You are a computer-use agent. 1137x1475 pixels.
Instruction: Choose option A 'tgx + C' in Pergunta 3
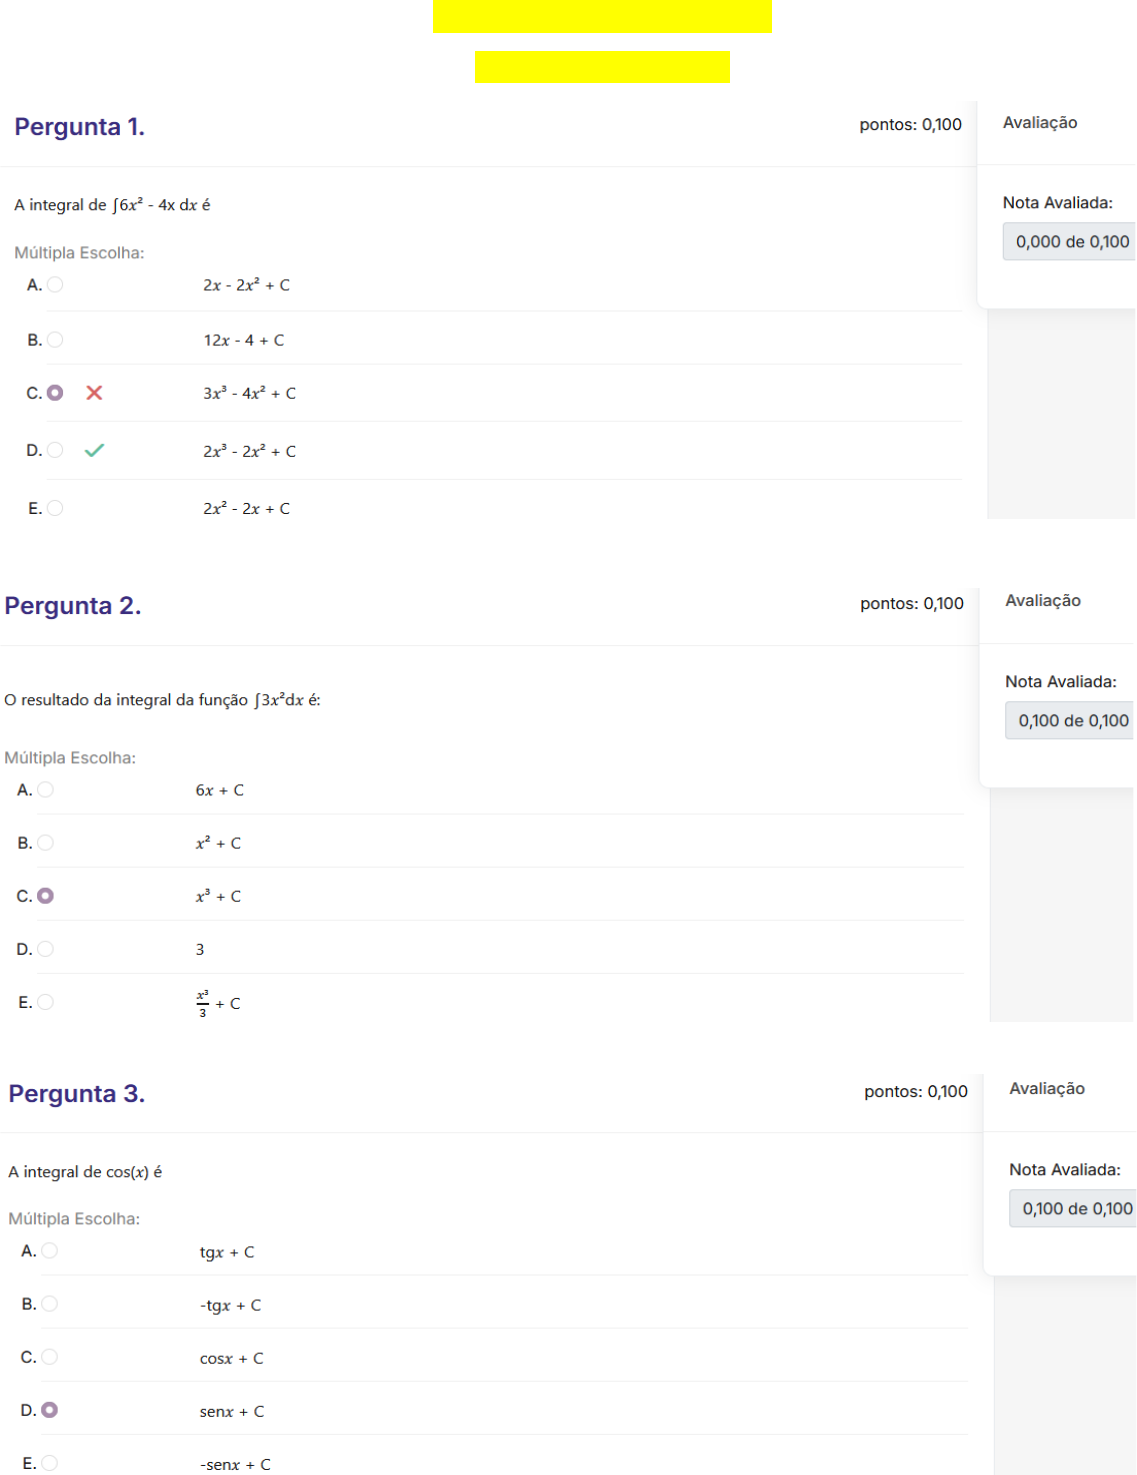(x=50, y=1251)
